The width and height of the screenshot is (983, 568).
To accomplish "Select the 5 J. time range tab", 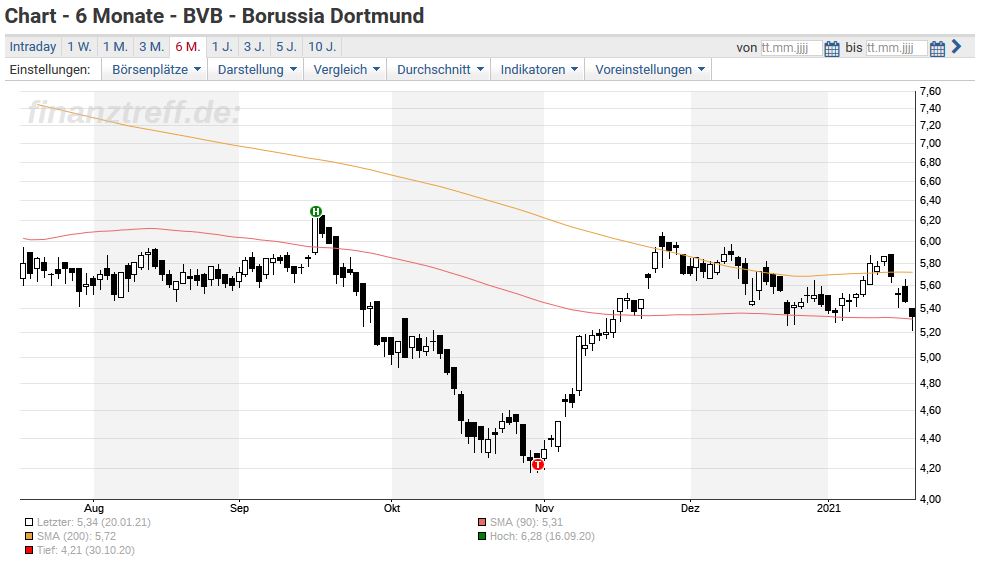I will coord(286,46).
